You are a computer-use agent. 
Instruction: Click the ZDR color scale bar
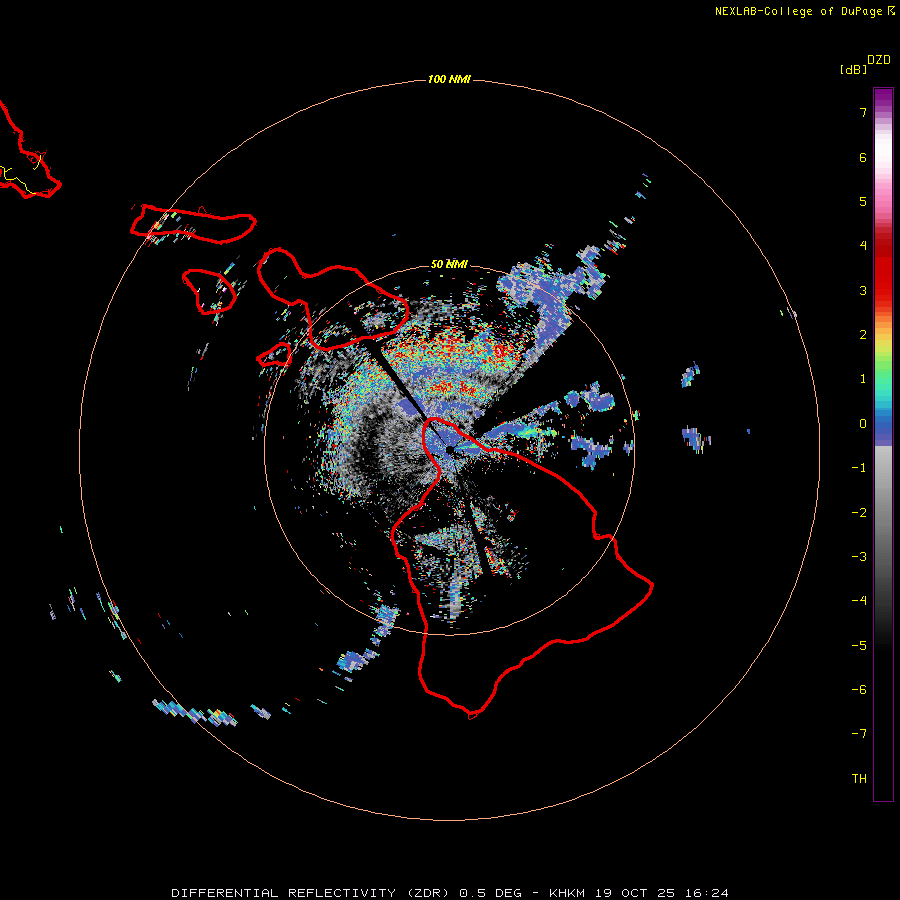[883, 444]
